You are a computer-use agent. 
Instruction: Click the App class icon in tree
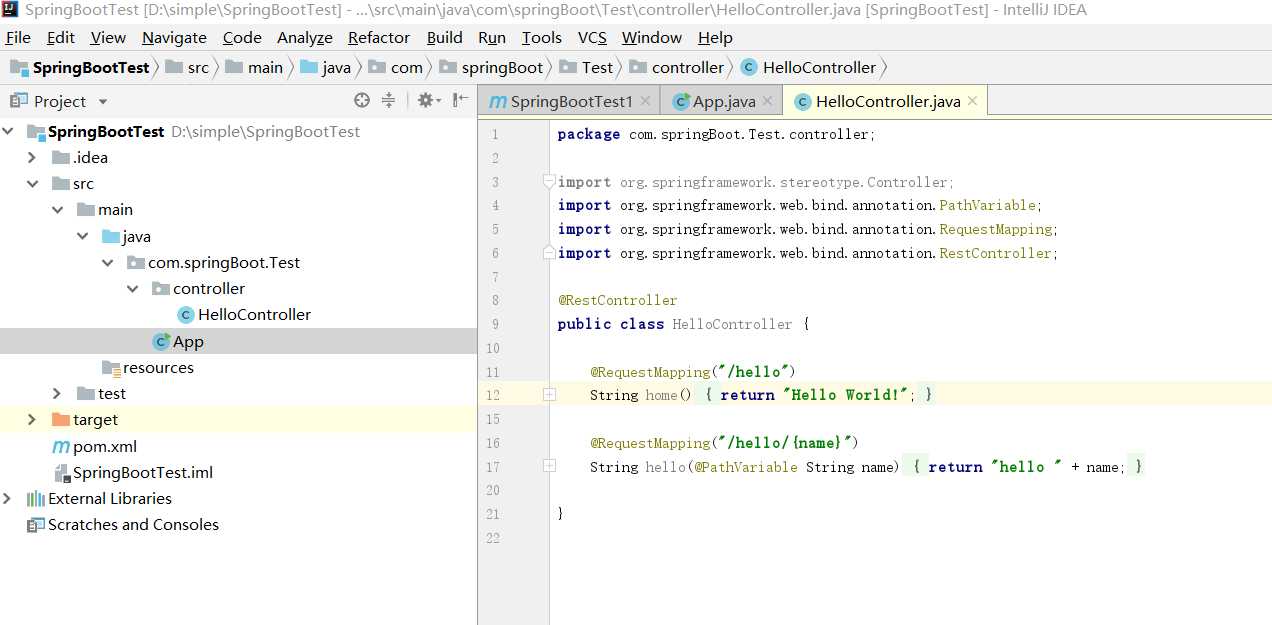pyautogui.click(x=161, y=342)
